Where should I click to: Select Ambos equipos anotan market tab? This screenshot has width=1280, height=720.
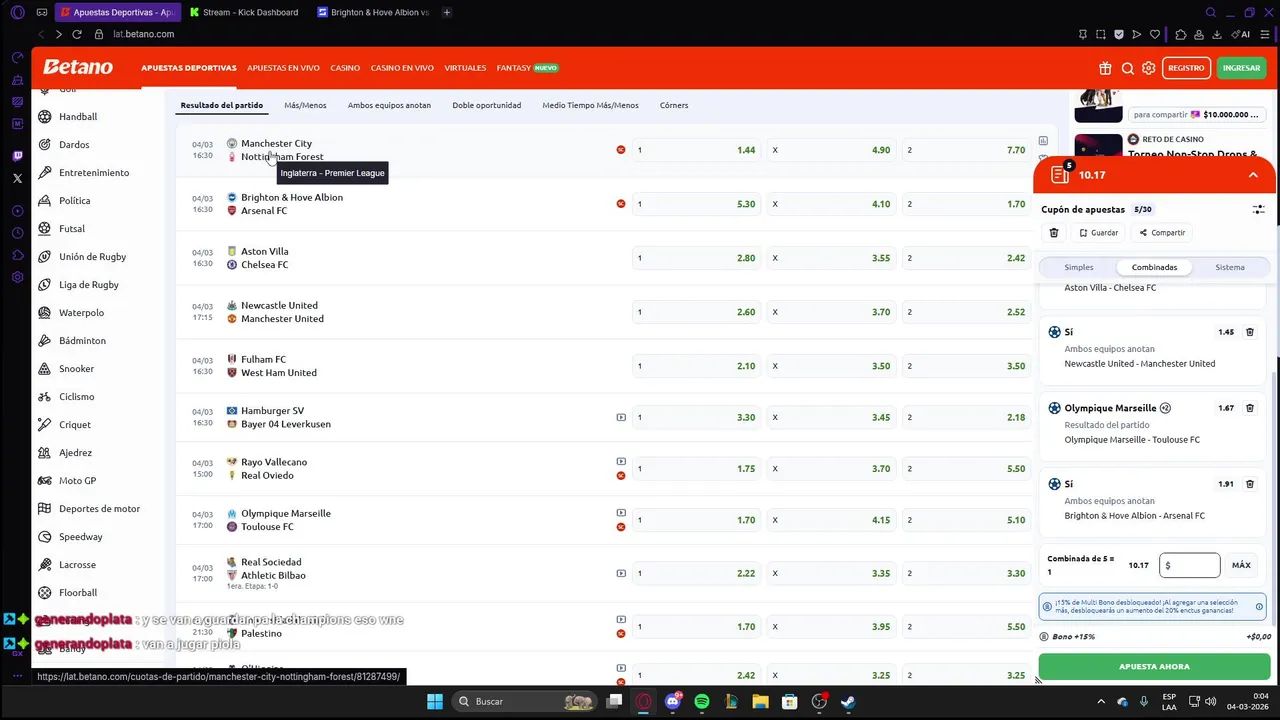[x=389, y=105]
